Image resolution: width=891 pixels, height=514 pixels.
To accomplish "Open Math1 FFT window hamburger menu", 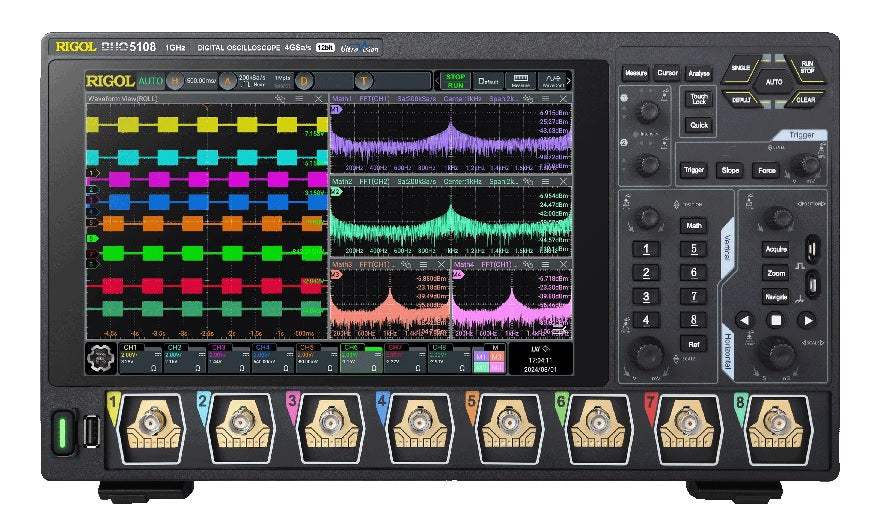I will pos(546,99).
